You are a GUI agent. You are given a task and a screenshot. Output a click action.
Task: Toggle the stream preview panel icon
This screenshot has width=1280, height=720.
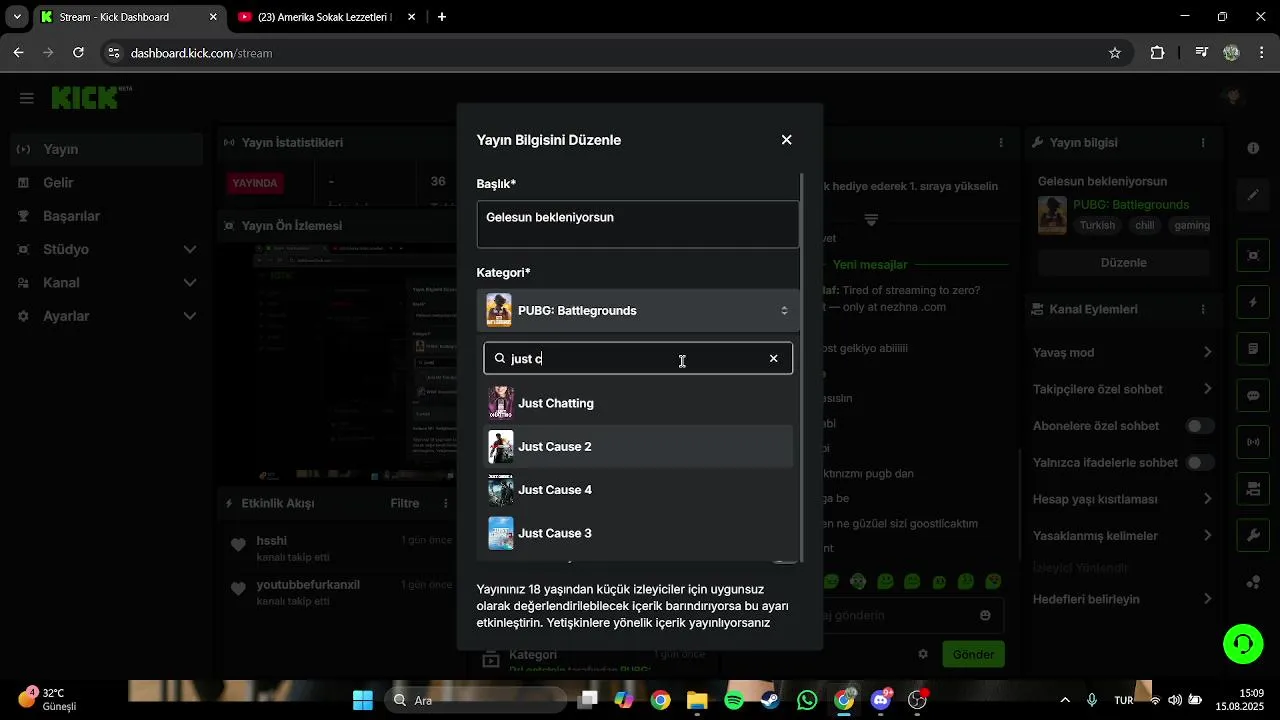(1253, 255)
